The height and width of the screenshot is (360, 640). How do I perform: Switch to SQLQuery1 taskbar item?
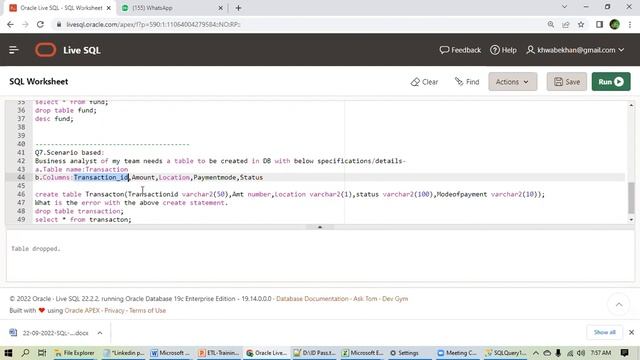pos(505,353)
